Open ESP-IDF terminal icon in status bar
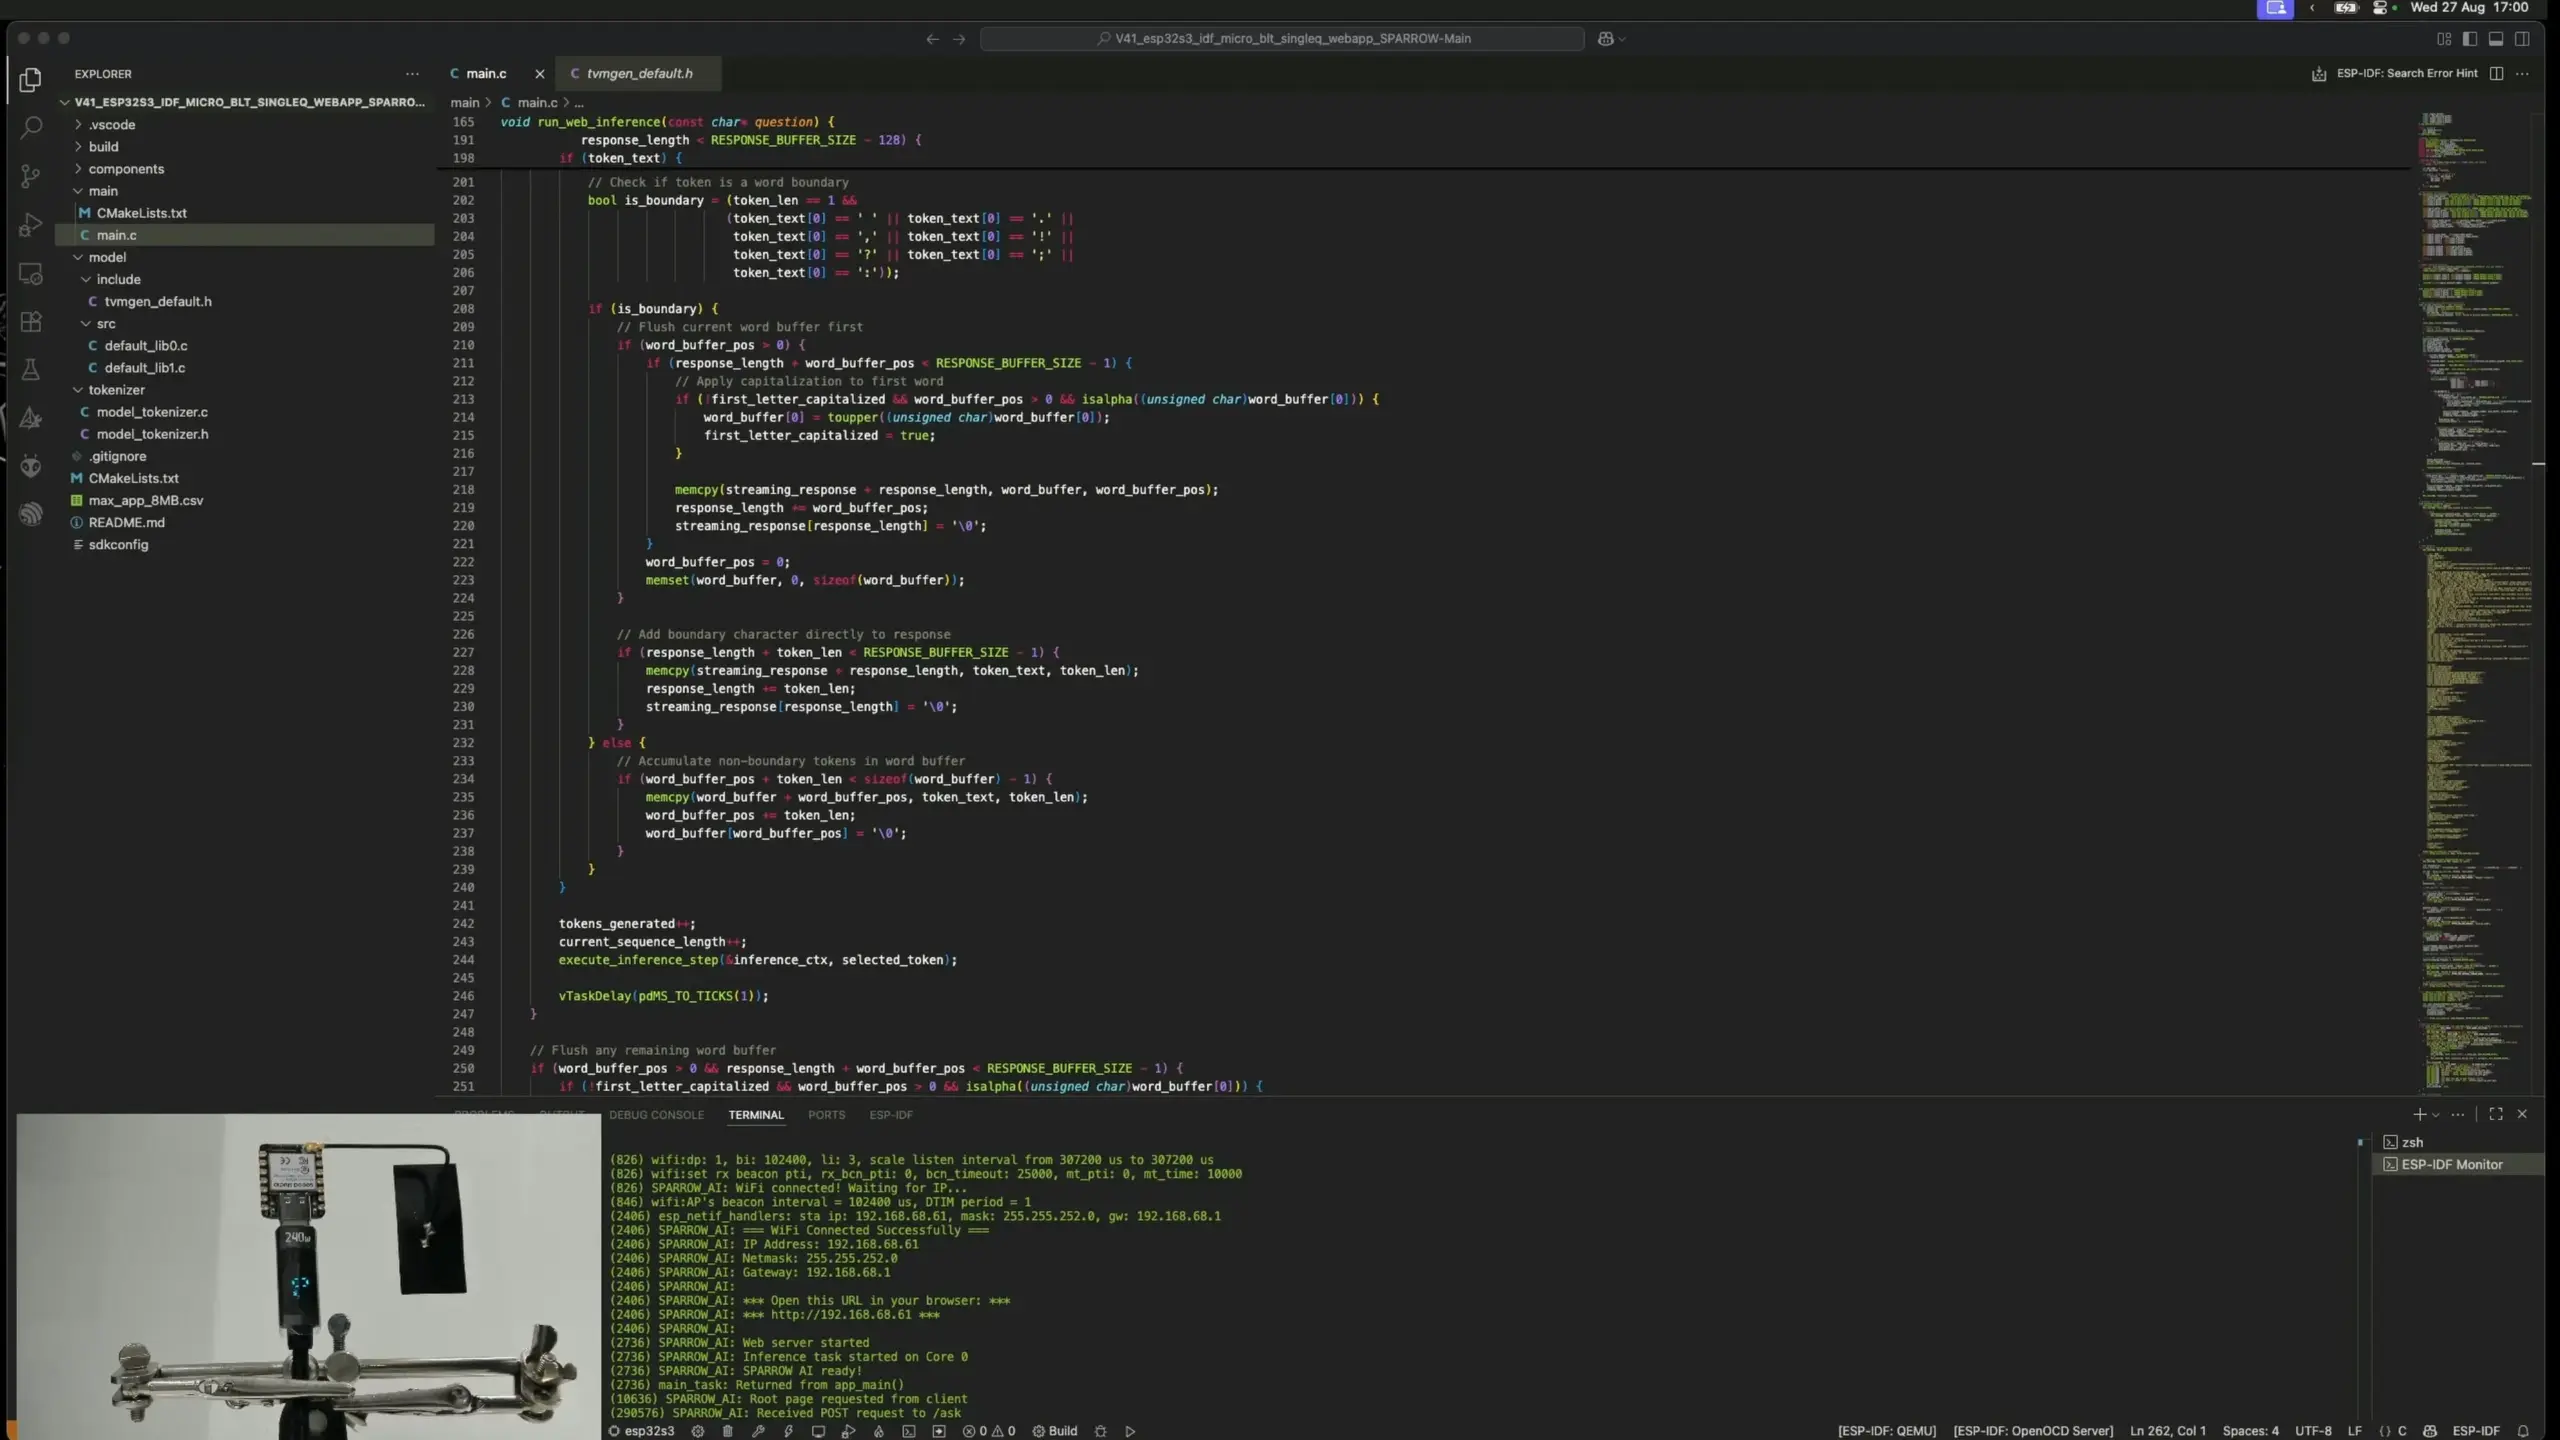 pos(908,1431)
